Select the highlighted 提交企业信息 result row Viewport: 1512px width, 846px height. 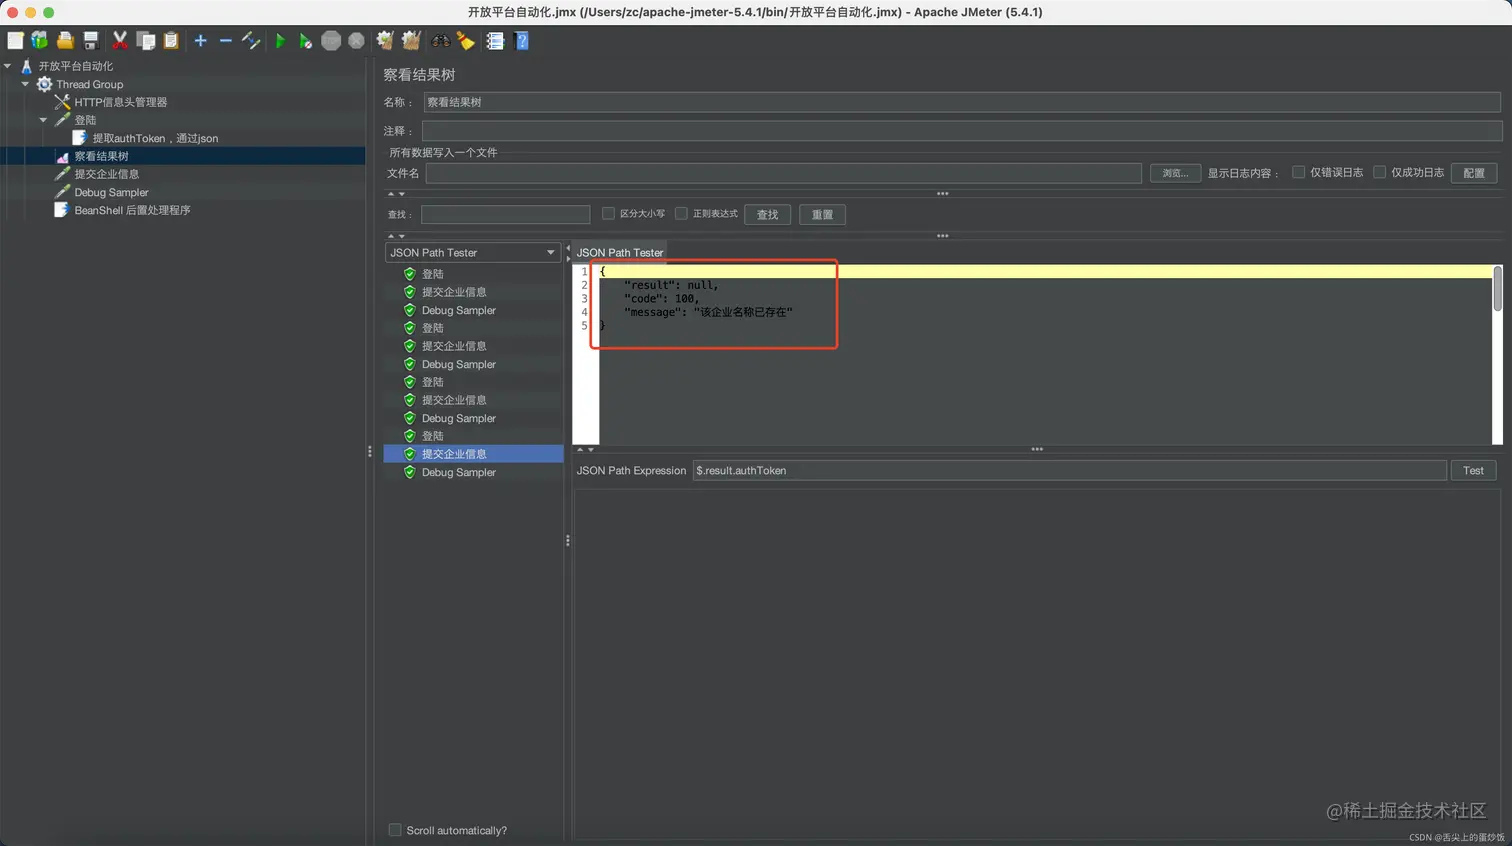473,454
